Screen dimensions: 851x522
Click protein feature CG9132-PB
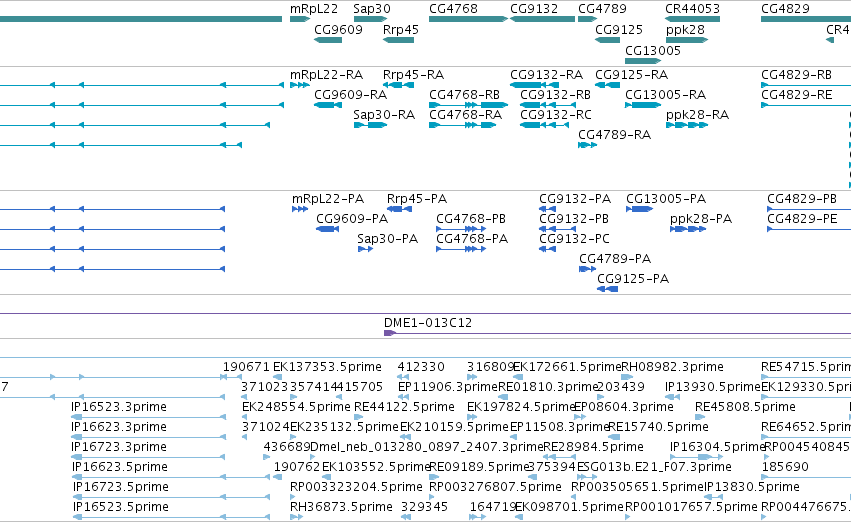pyautogui.click(x=574, y=219)
